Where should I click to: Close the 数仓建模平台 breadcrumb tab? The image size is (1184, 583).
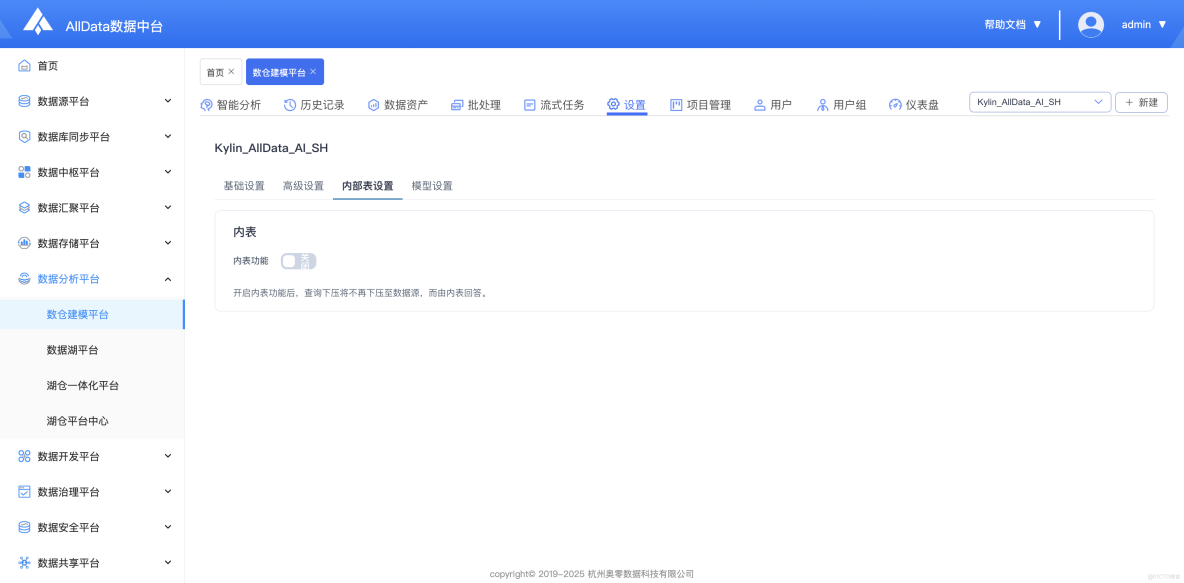pos(312,71)
